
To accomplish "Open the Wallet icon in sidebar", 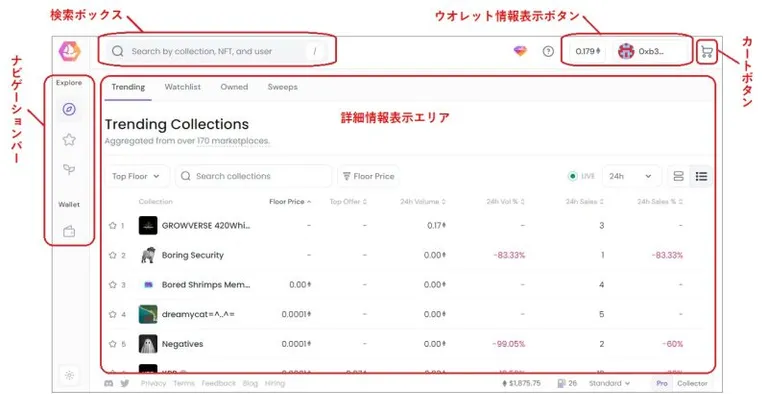I will 69,231.
